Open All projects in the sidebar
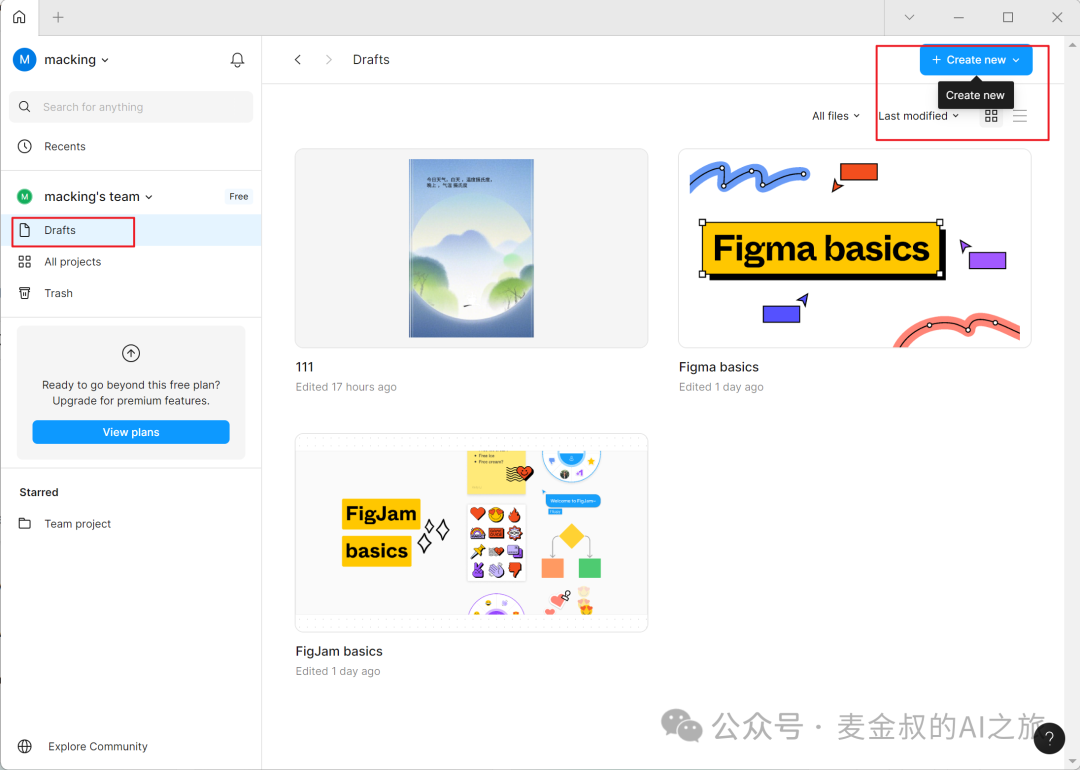The image size is (1080, 770). 131,262
